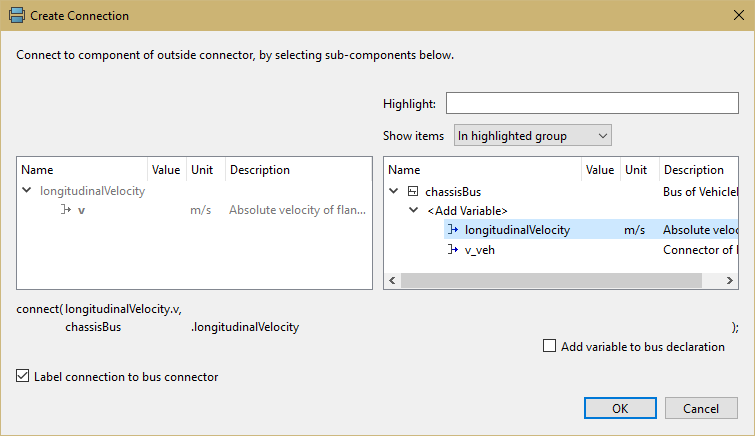Click the connector icon beside v_veh
The height and width of the screenshot is (436, 755).
click(452, 250)
